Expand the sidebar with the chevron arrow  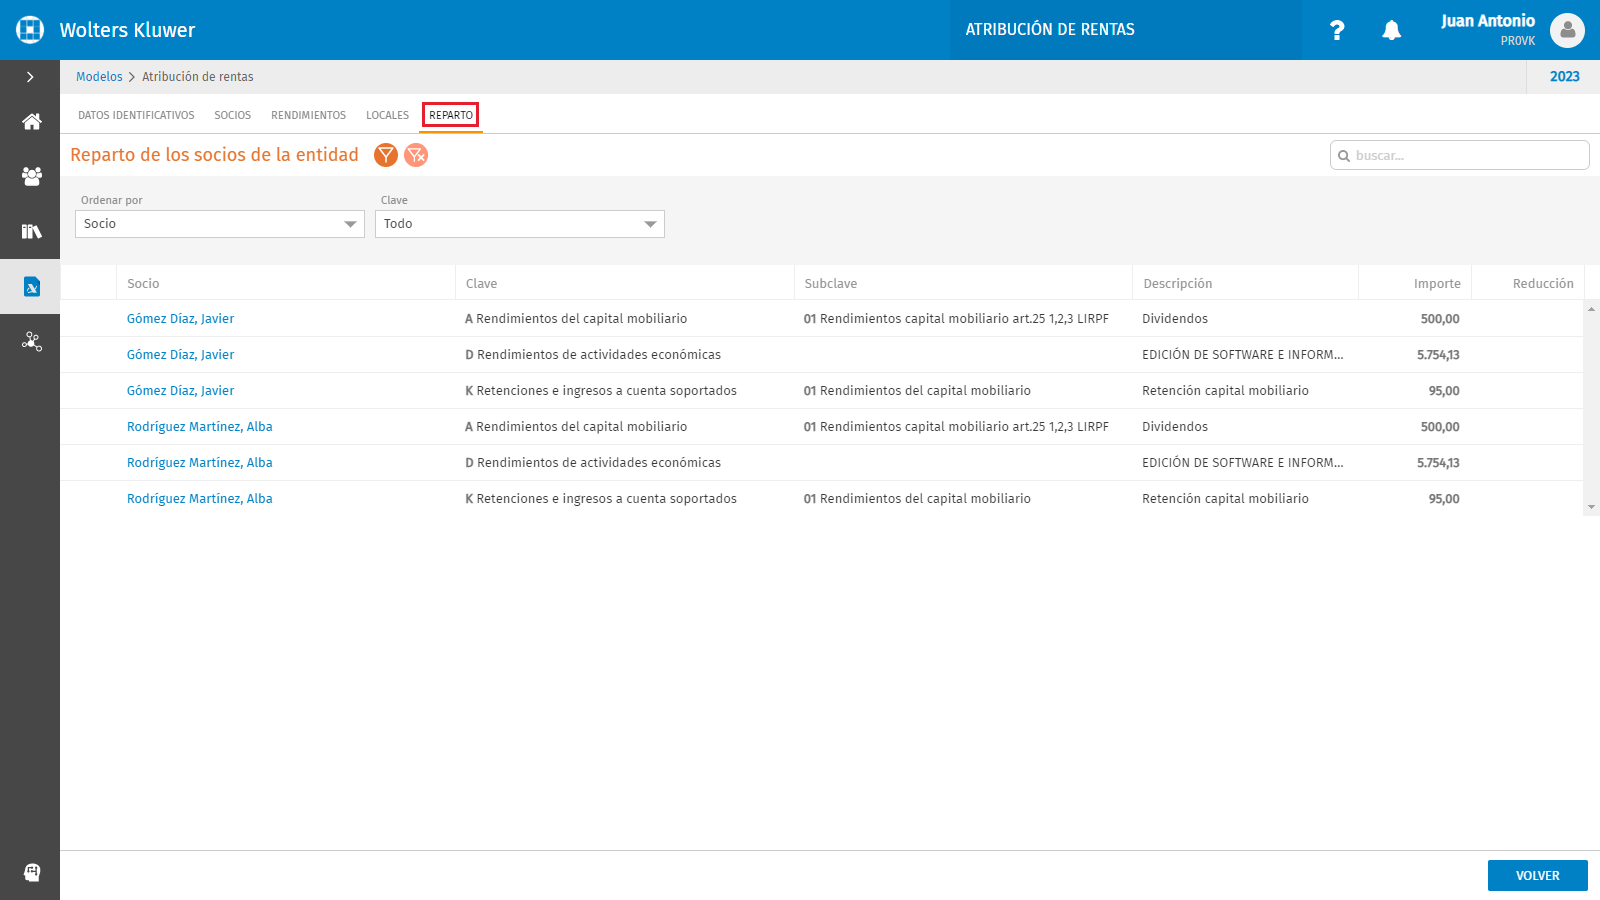[x=30, y=77]
